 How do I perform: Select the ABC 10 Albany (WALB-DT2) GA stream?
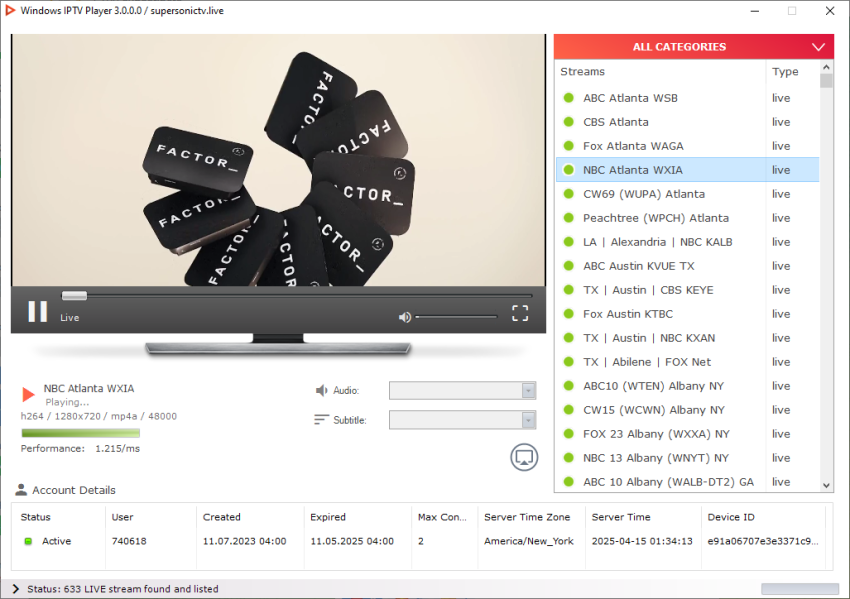click(687, 481)
